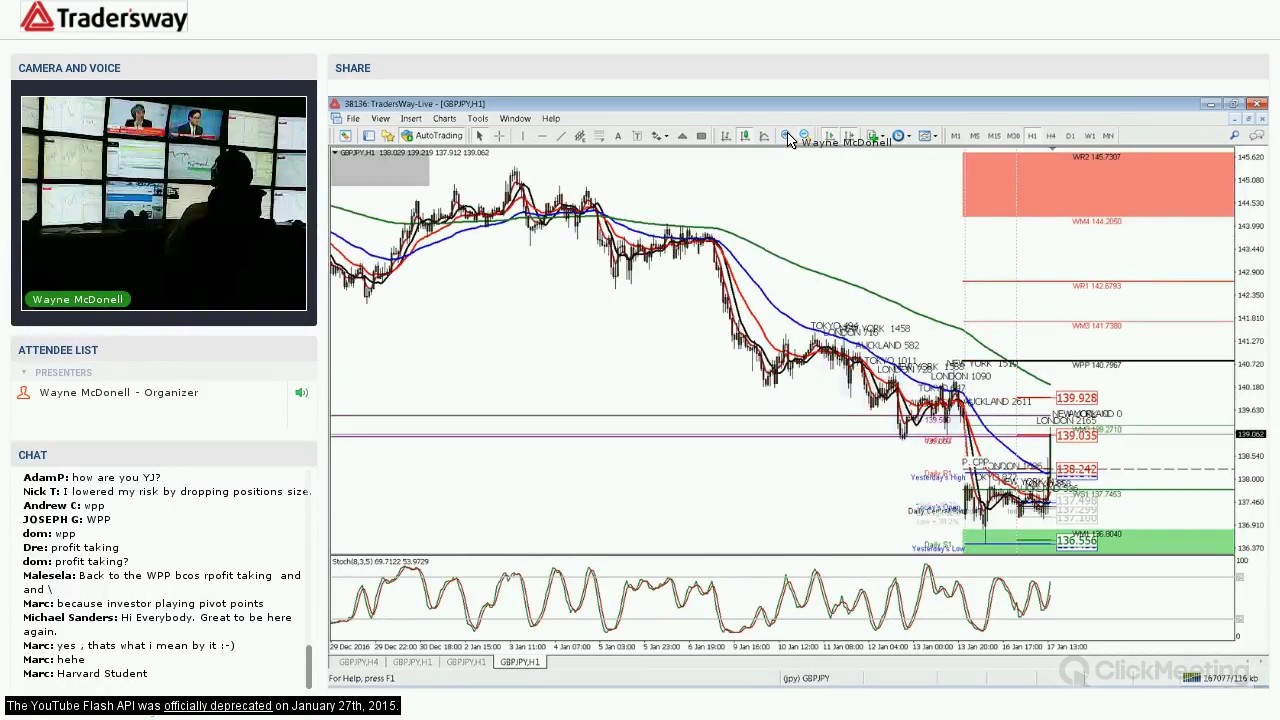1280x720 pixels.
Task: Click the Stoch(8,3,5) indicator label
Action: pos(380,562)
